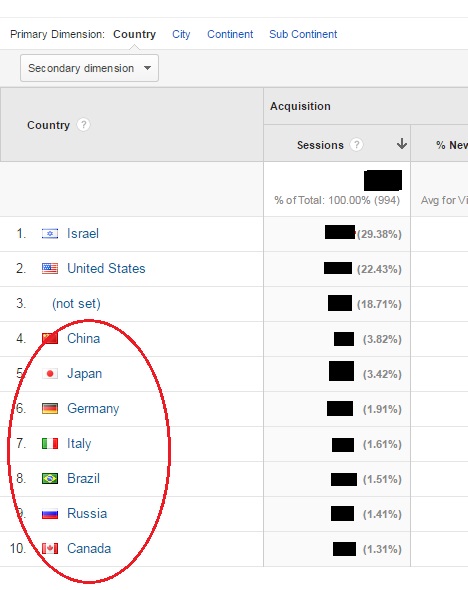The height and width of the screenshot is (590, 468).
Task: Open the Secondary dimension dropdown
Action: pyautogui.click(x=90, y=68)
